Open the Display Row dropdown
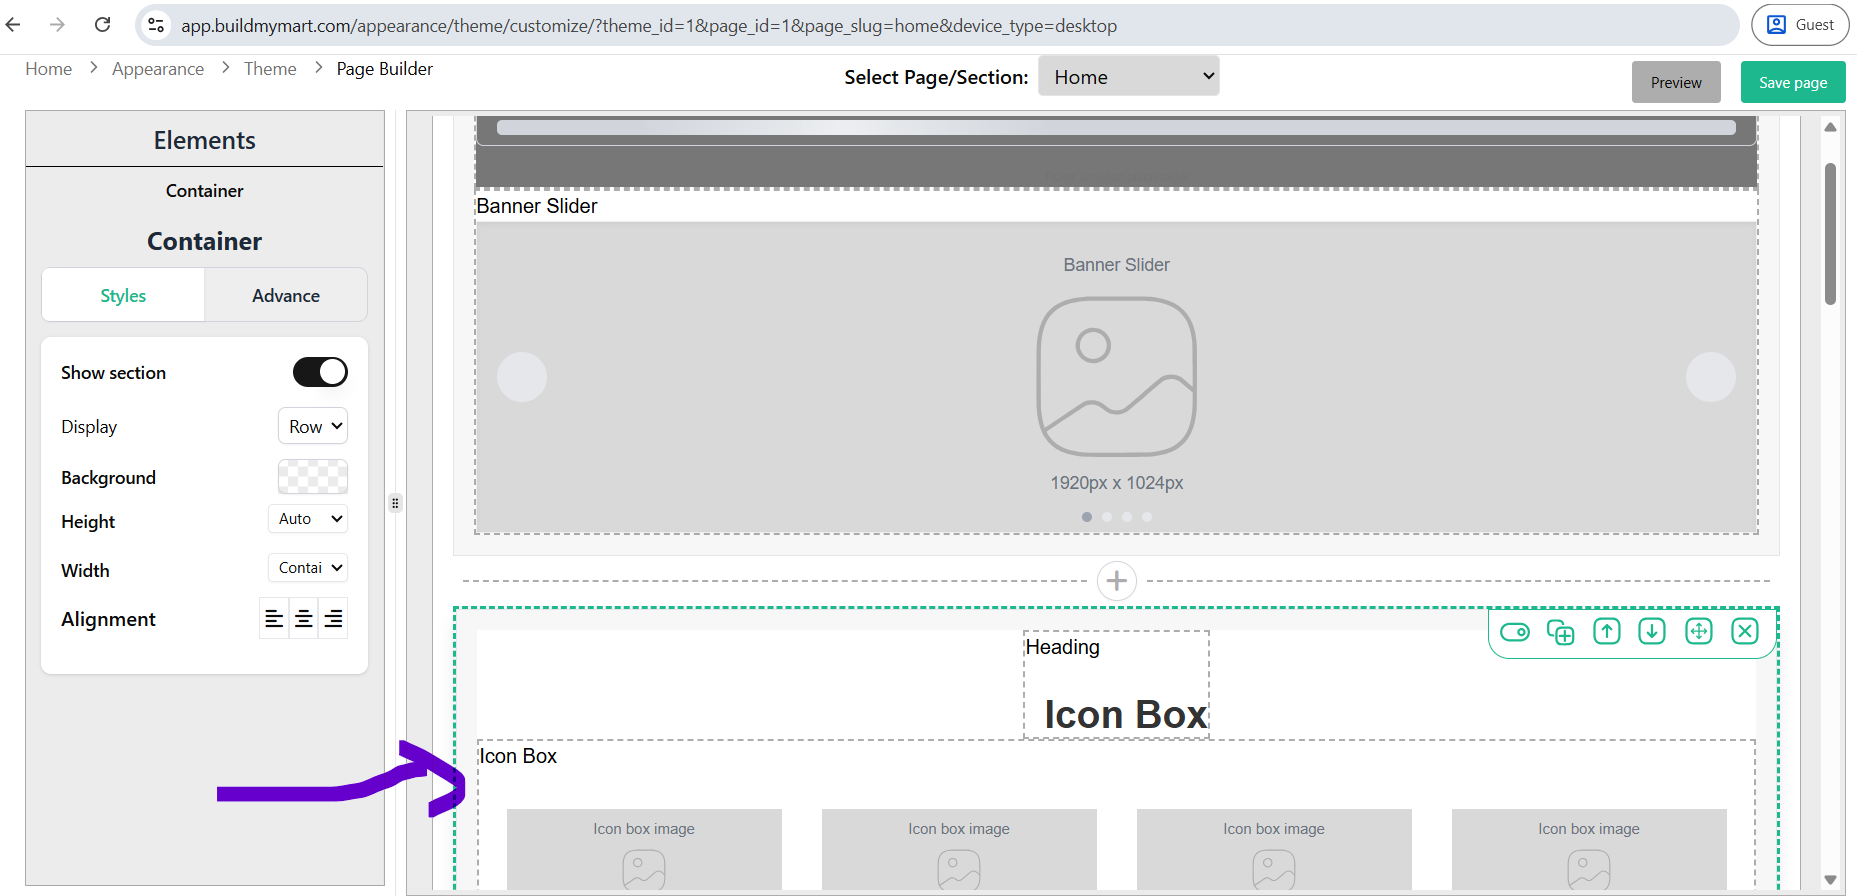Screen dimensions: 1857x896 point(313,426)
